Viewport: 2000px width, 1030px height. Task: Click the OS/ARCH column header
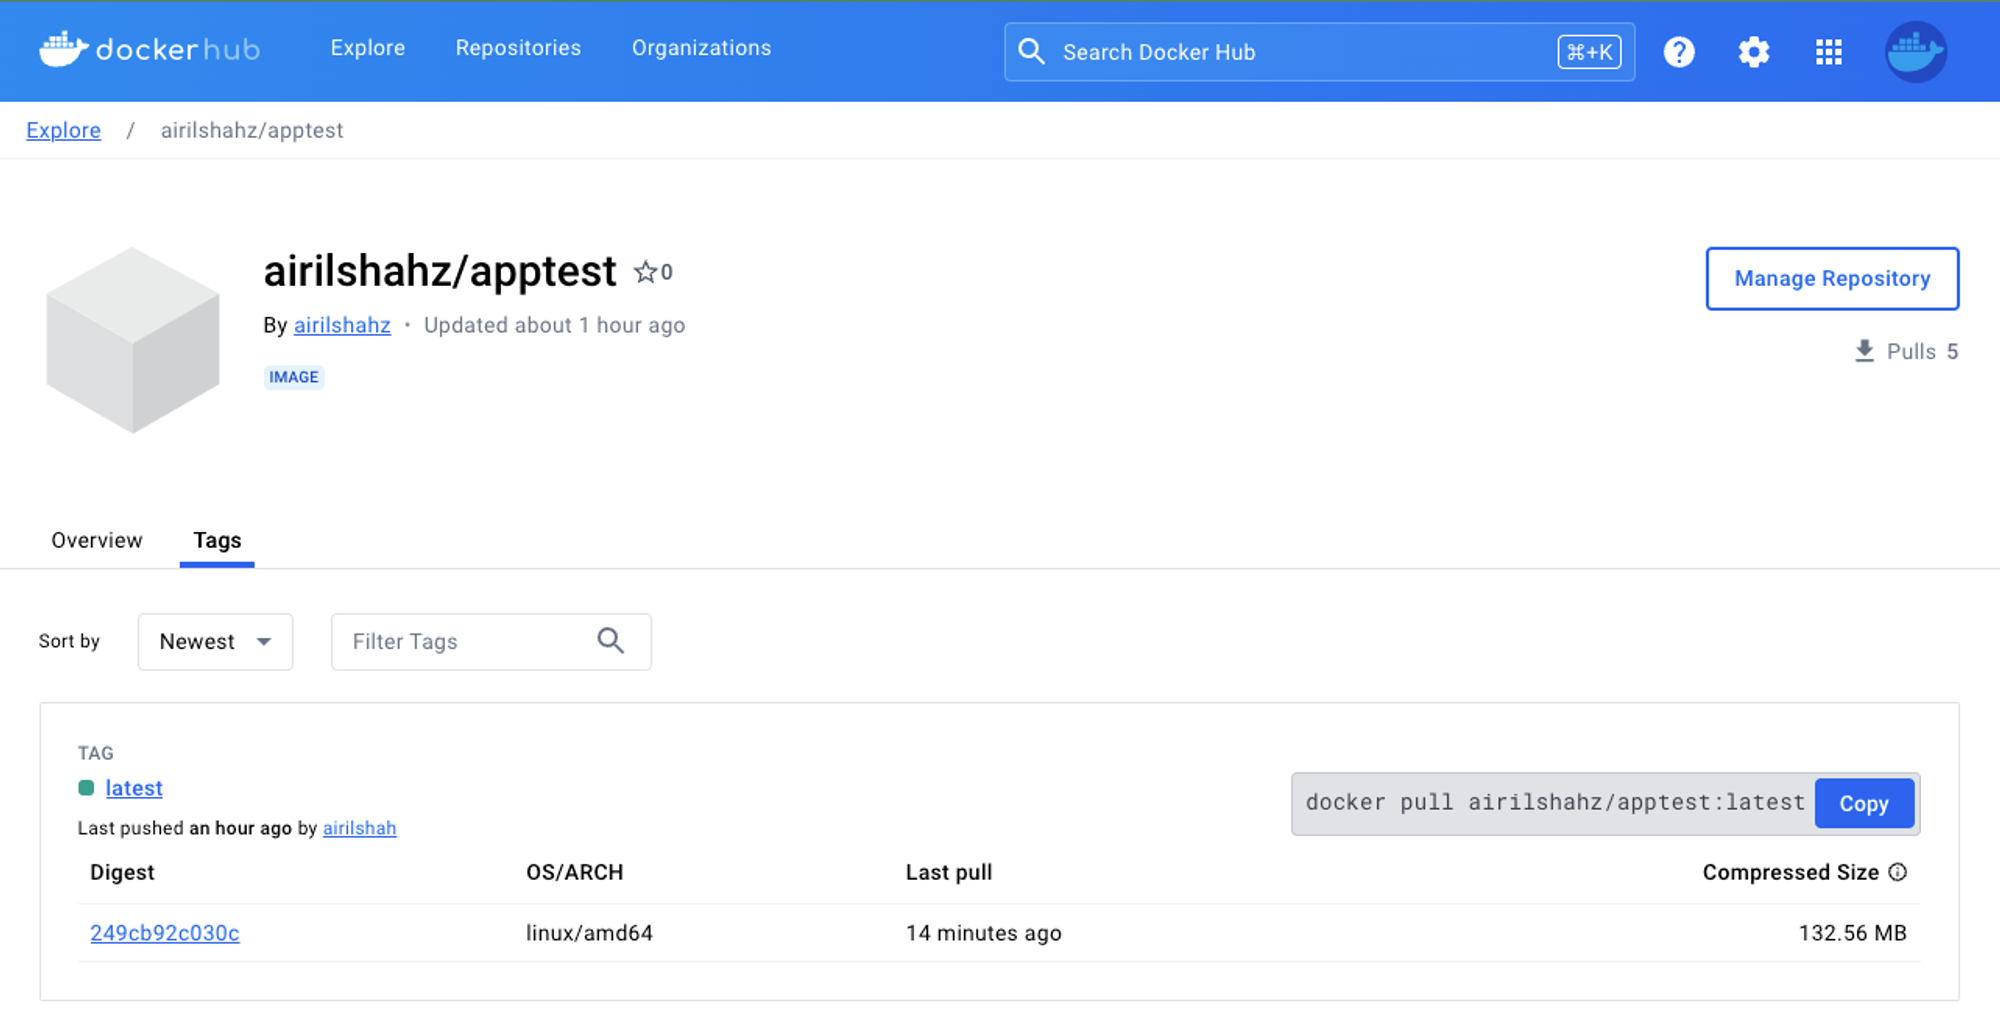click(x=575, y=872)
